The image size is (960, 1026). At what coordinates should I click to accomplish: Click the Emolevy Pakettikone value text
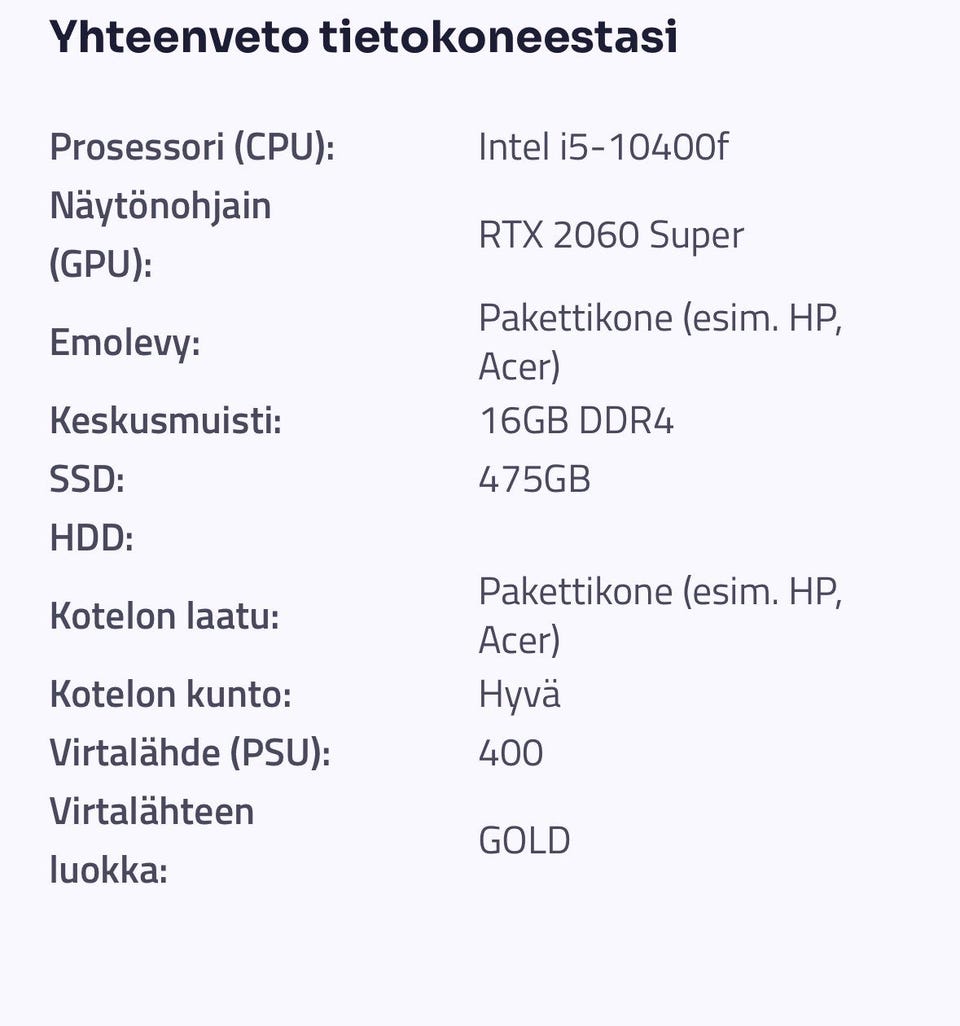(660, 342)
